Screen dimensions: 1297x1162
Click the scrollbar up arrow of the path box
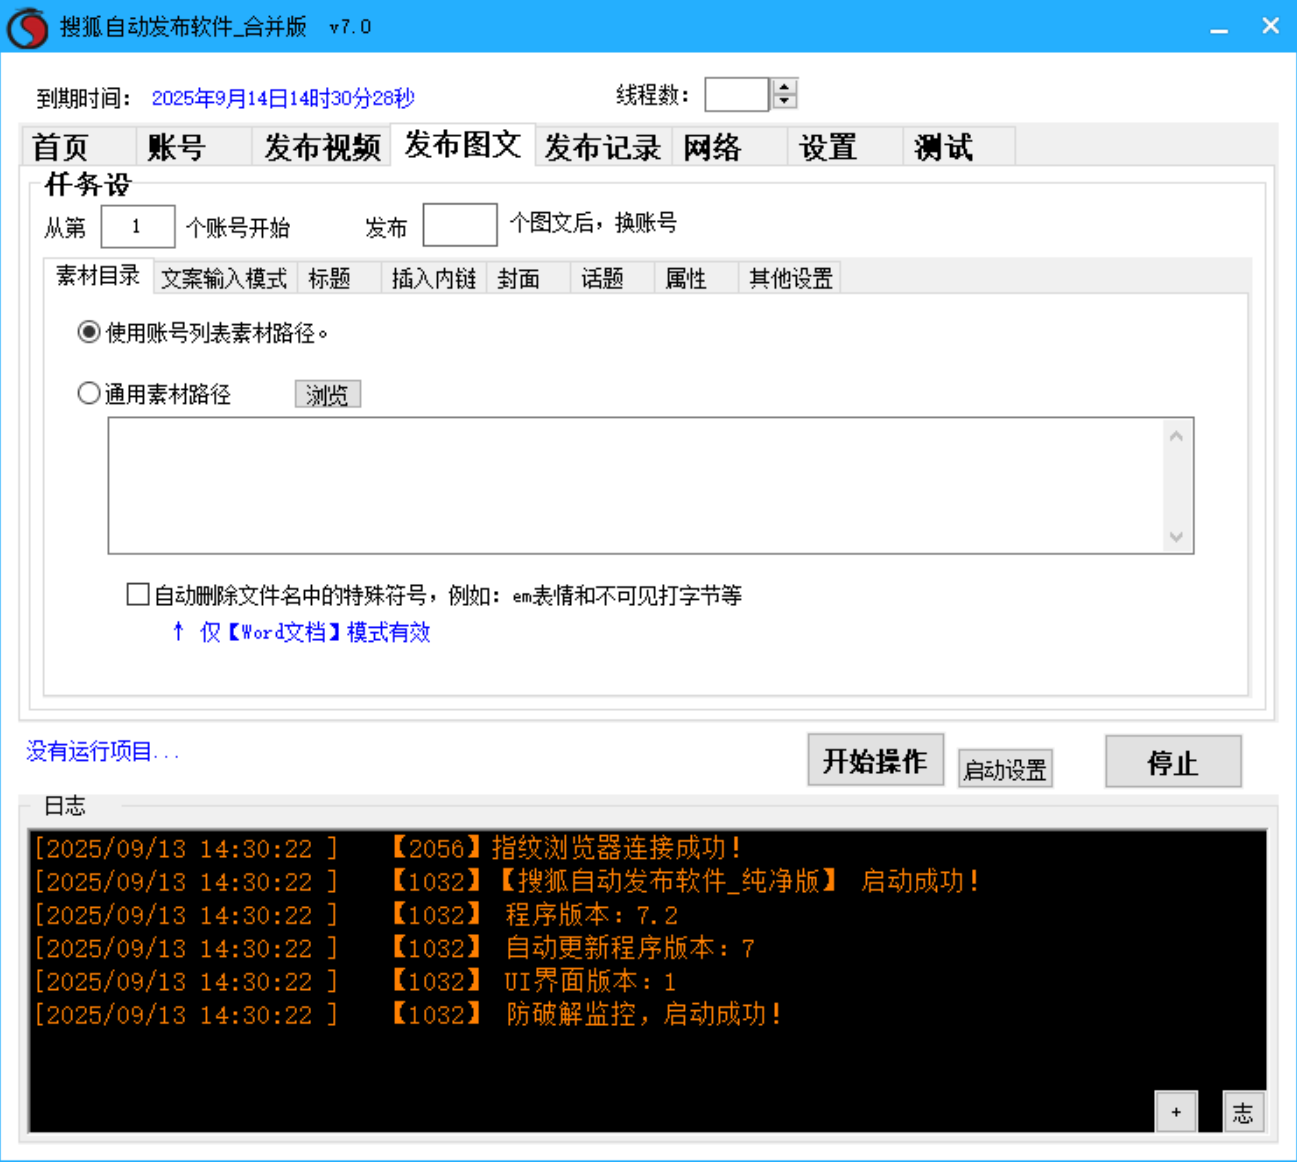click(x=1177, y=434)
